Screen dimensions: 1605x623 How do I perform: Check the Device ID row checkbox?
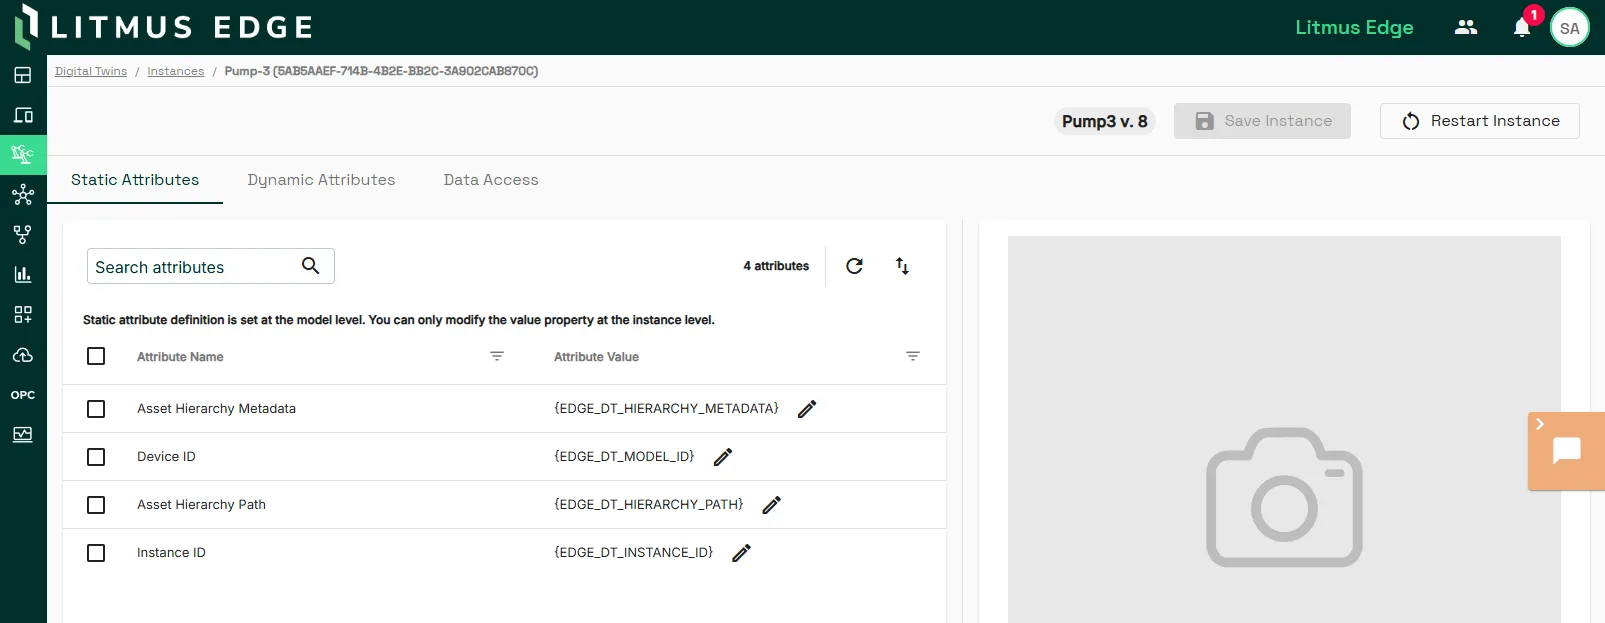[96, 457]
